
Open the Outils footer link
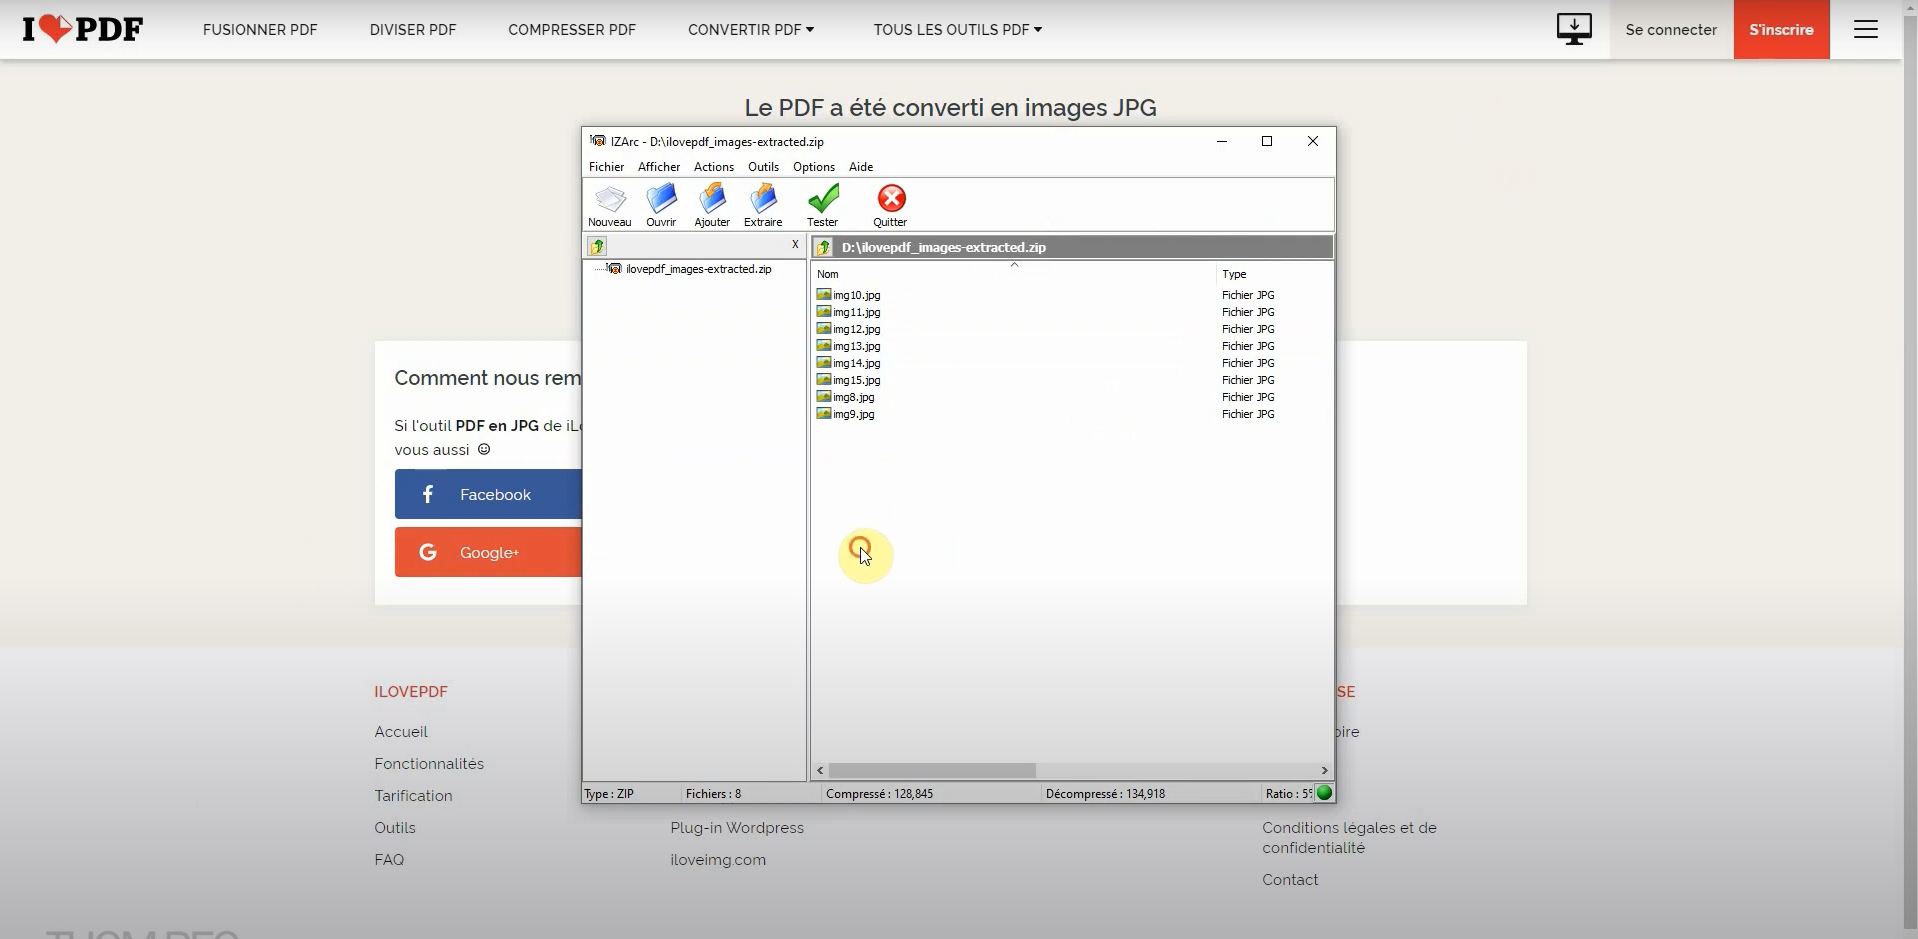click(395, 828)
